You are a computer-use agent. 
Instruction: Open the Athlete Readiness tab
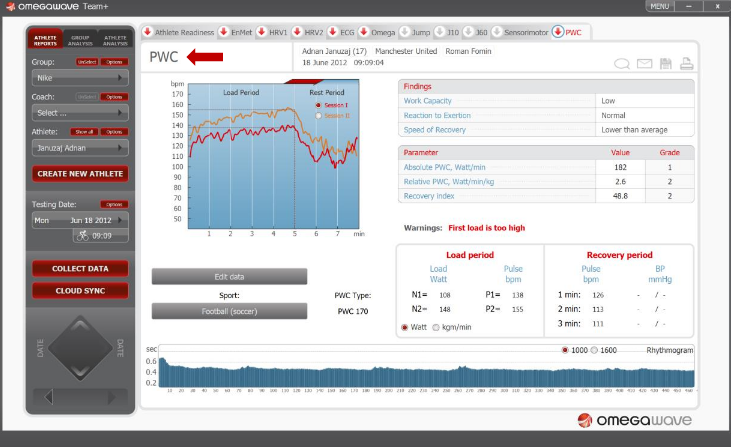(179, 32)
